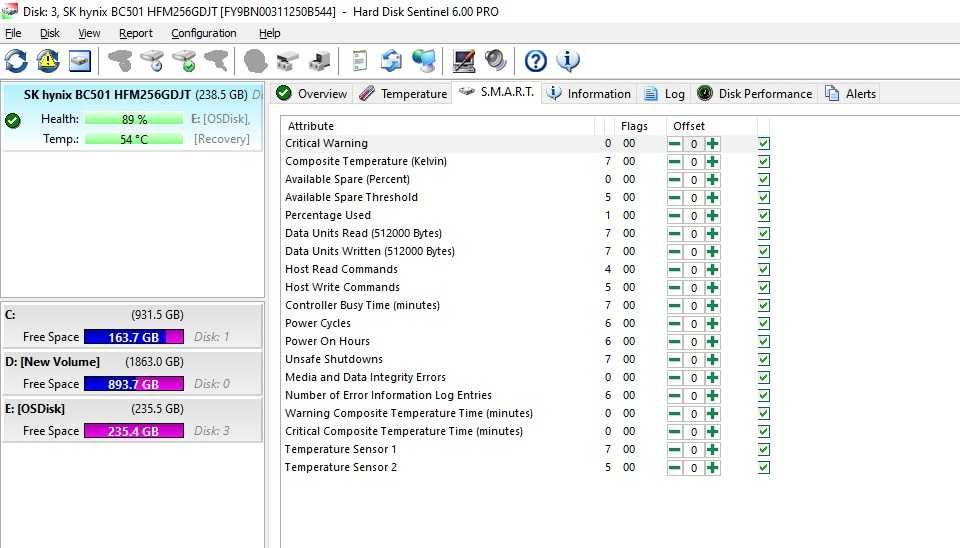Click the C: free space 163.7 GB bar

(134, 337)
